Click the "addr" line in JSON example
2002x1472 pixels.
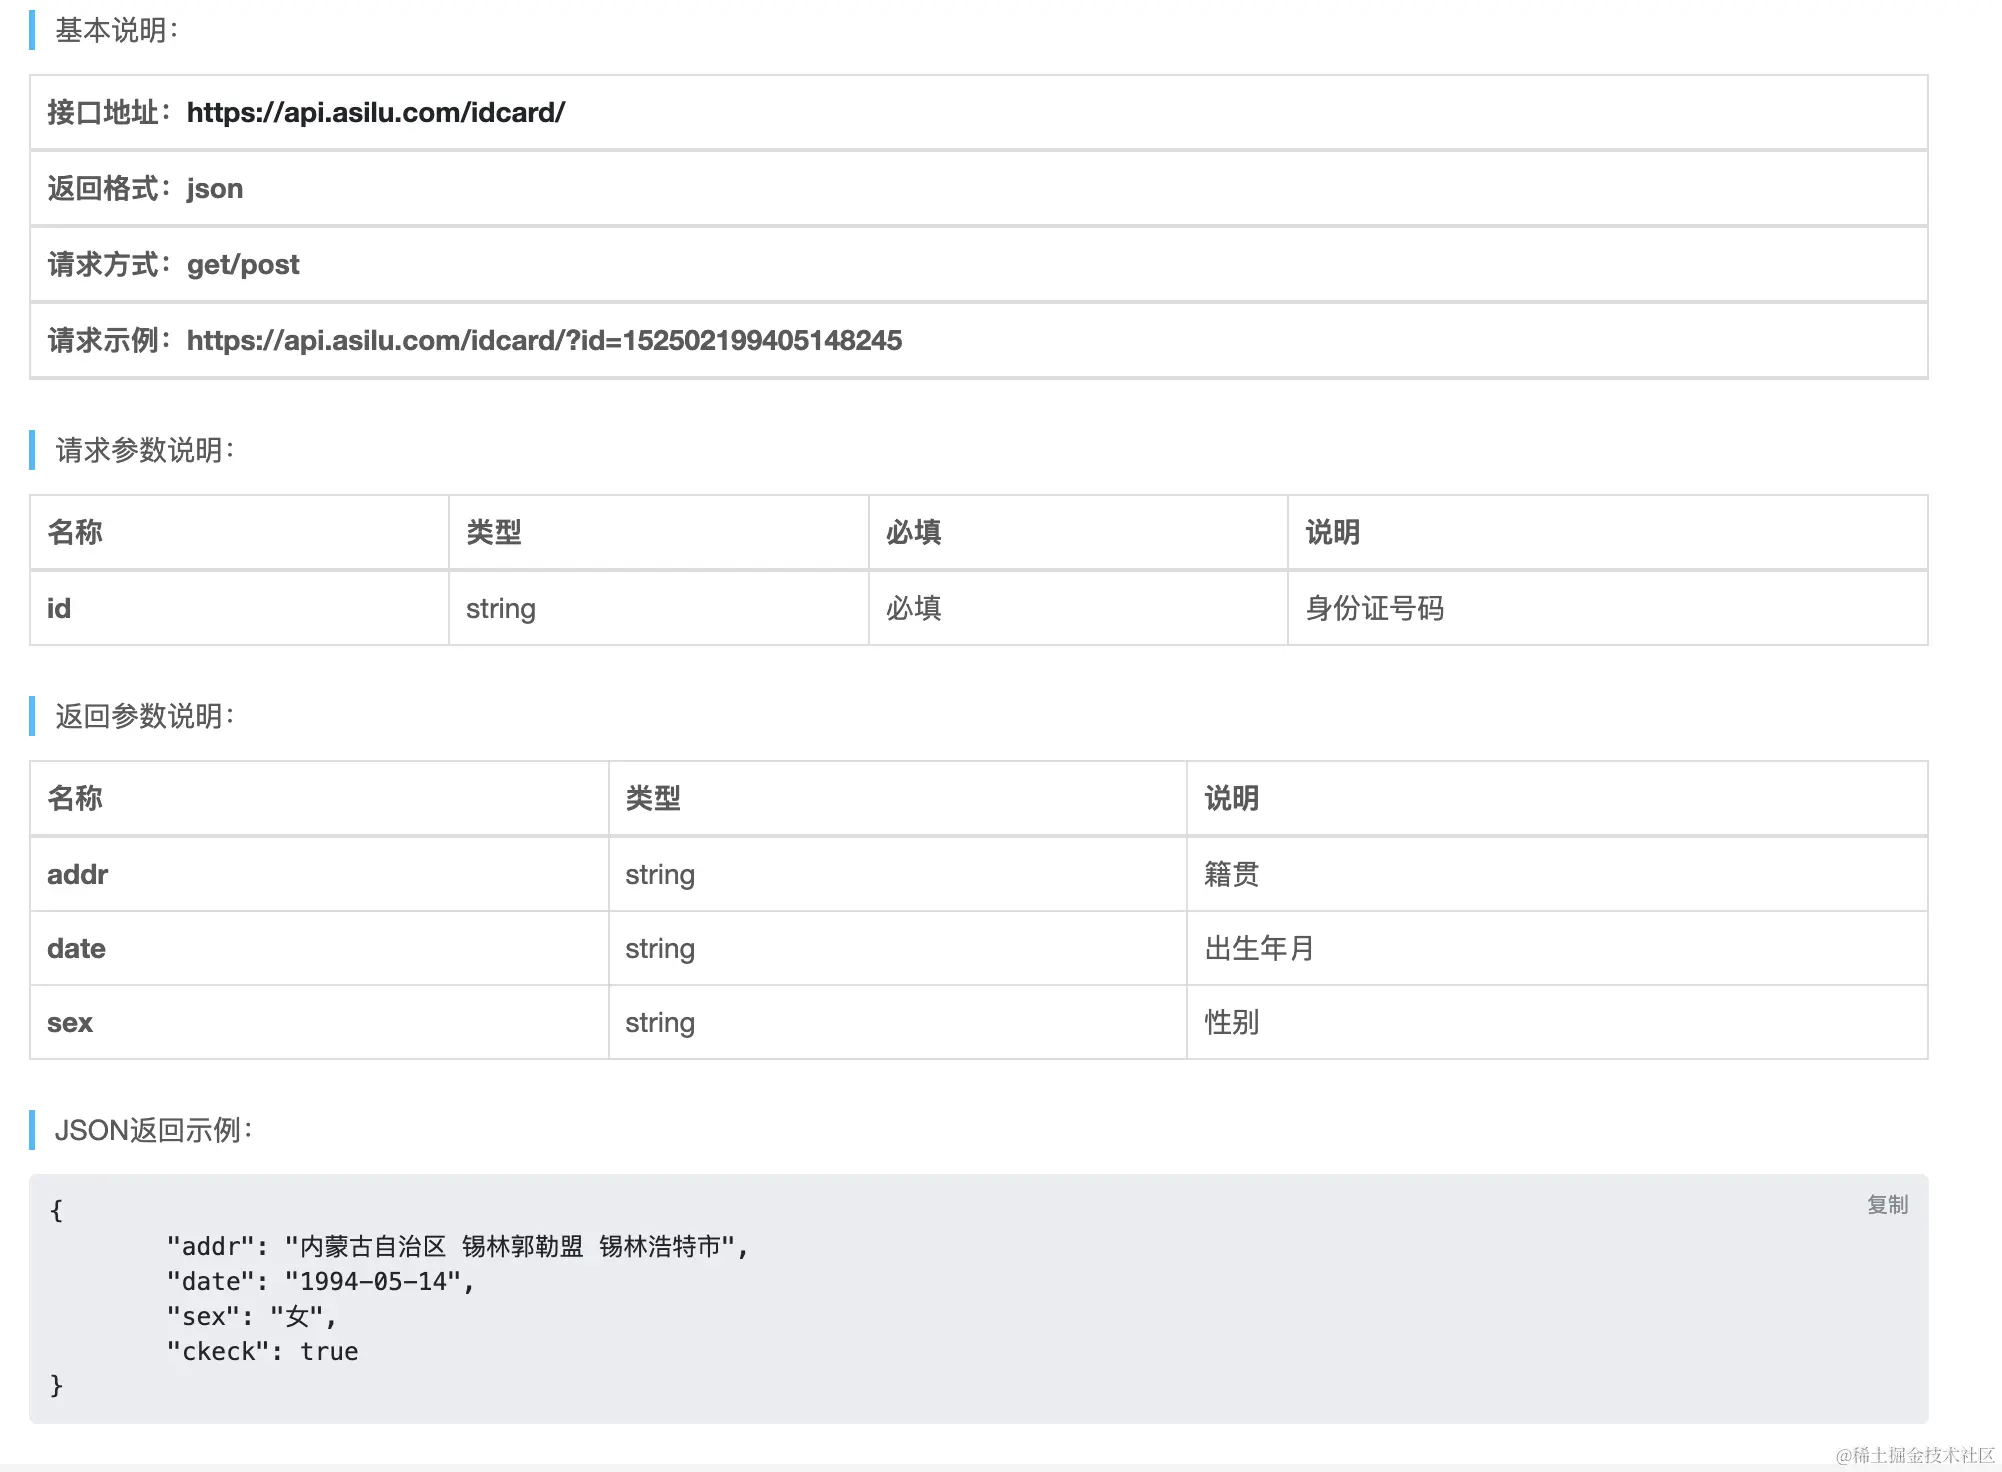point(457,1247)
